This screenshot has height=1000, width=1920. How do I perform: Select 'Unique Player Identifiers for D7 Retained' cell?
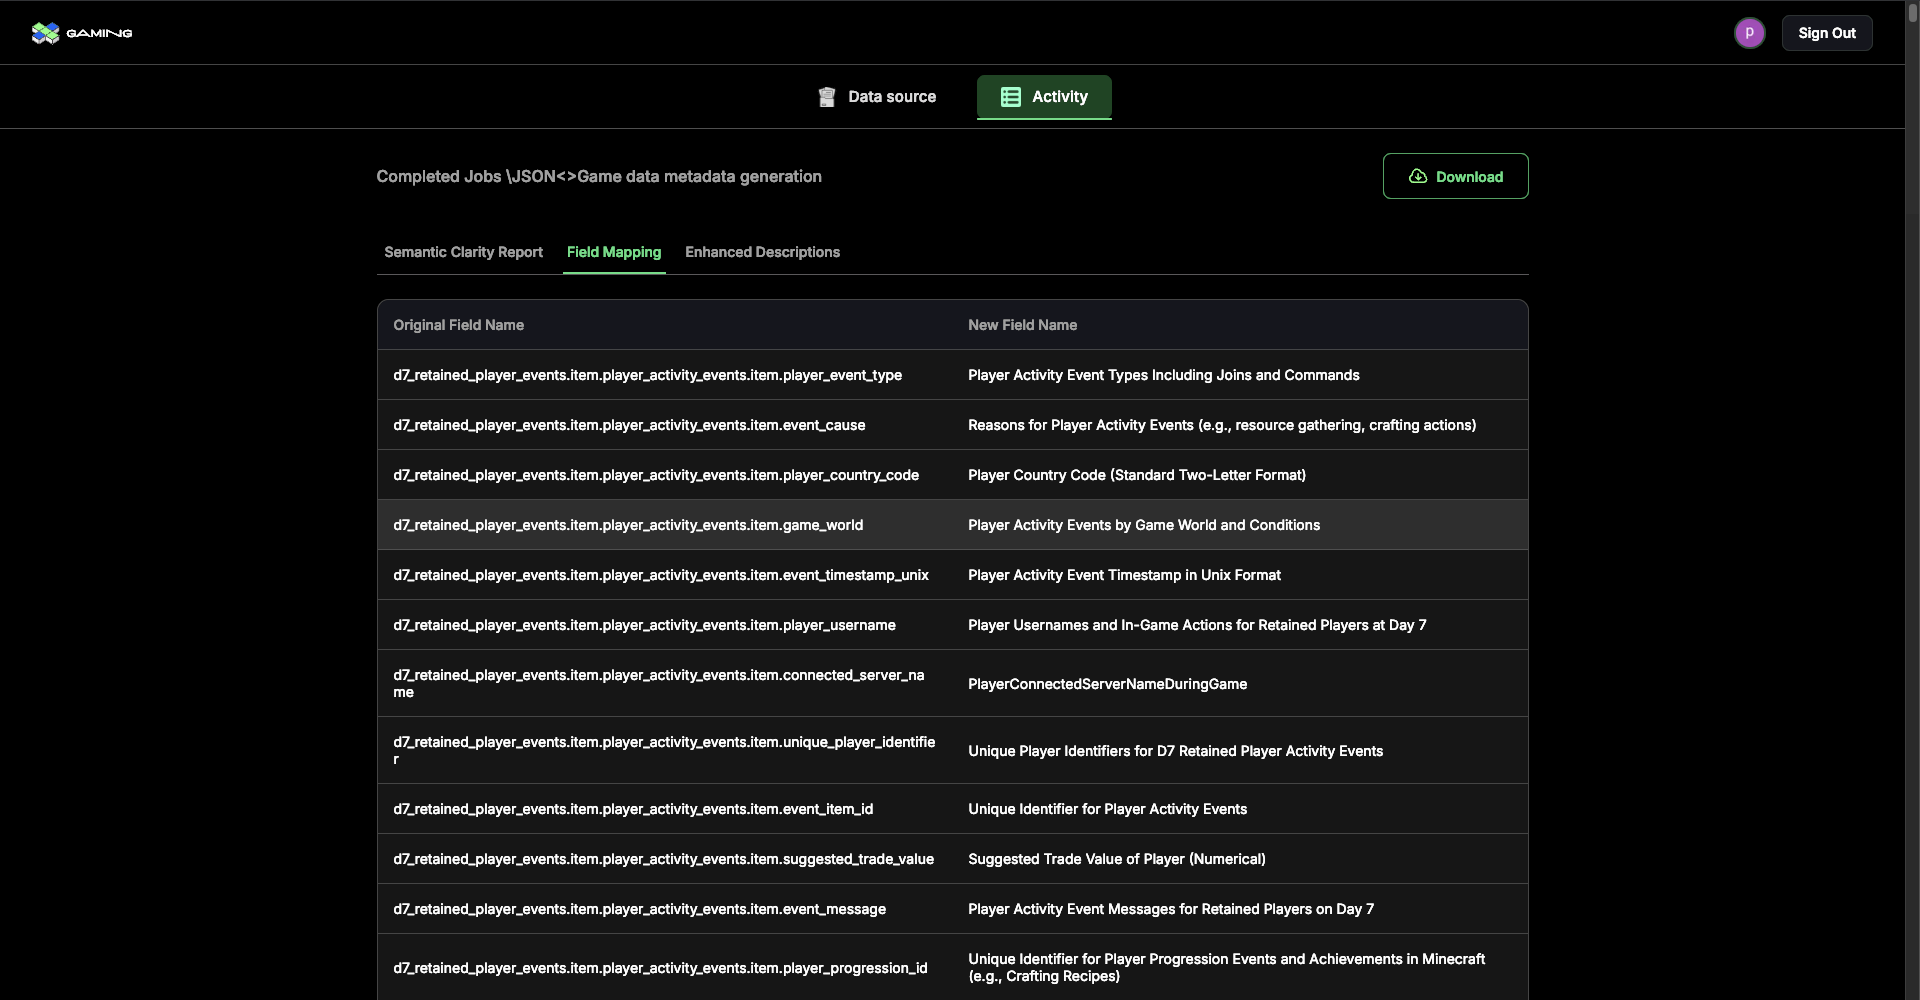point(1240,750)
